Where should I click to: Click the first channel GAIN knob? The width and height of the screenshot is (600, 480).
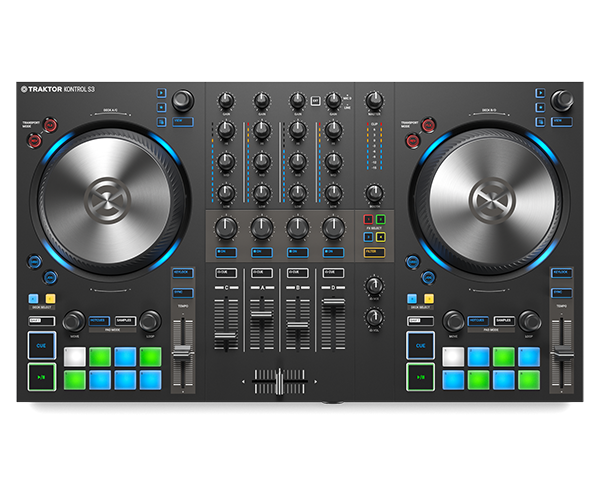coord(226,101)
